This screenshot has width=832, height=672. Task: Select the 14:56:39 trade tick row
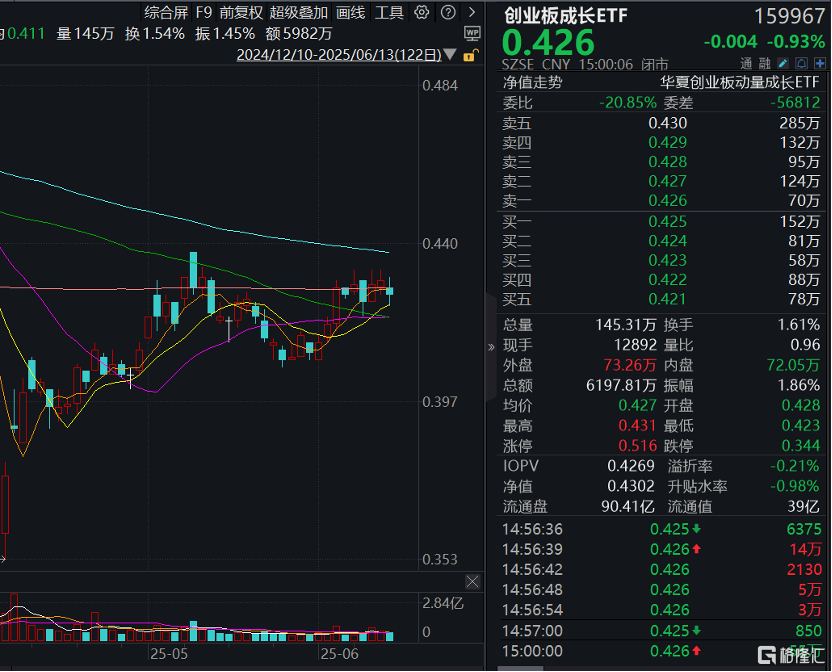pyautogui.click(x=662, y=549)
